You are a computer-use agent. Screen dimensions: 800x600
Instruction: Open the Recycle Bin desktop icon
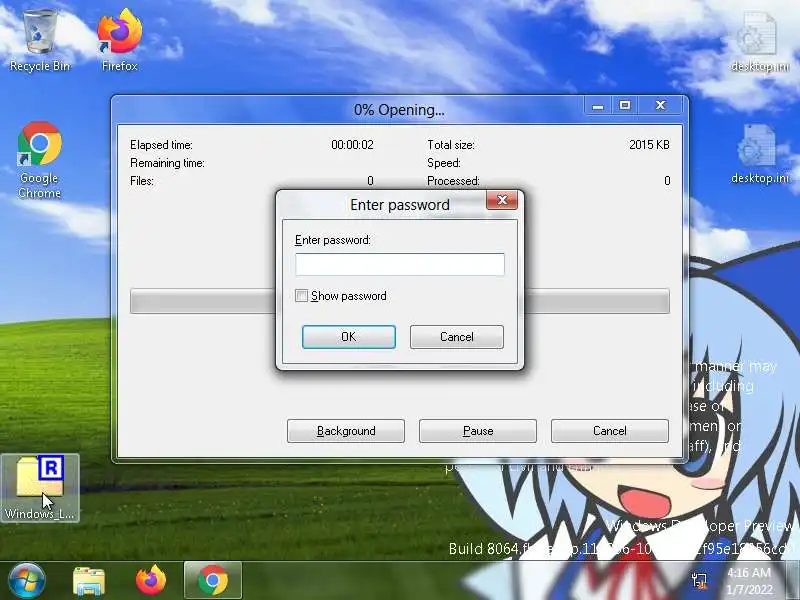point(40,41)
